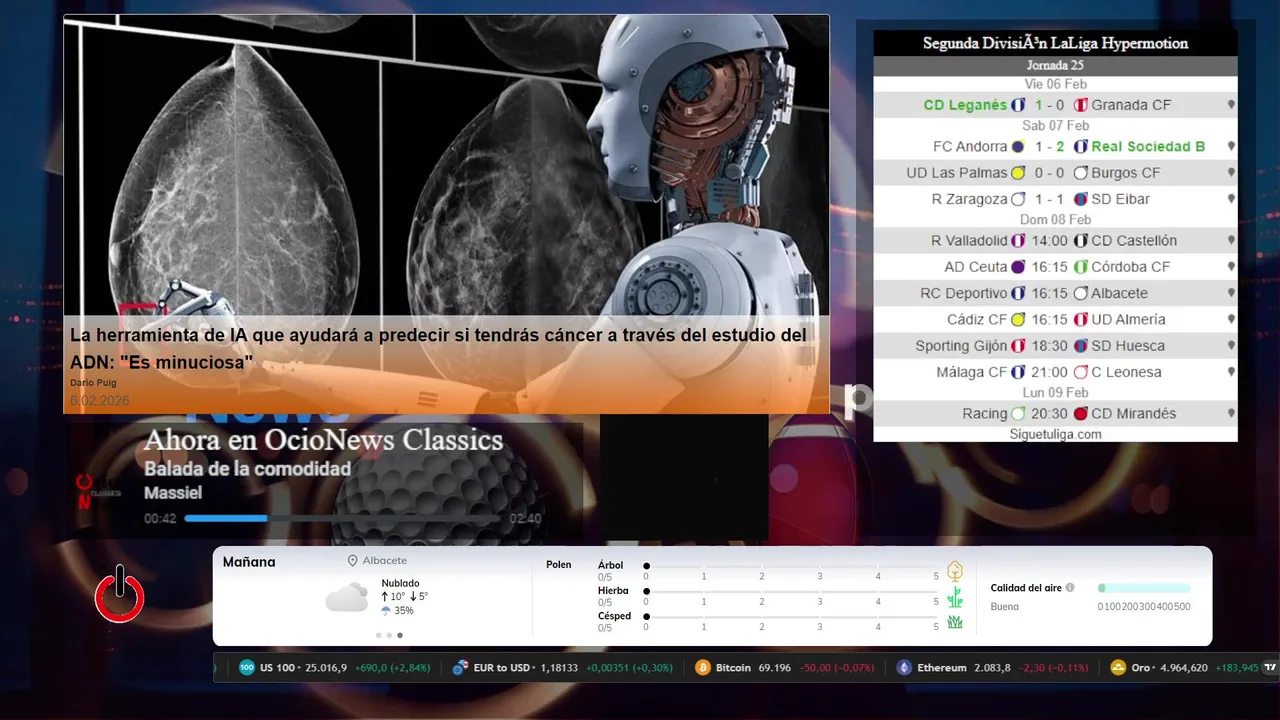The image size is (1280, 720).
Task: Click the Buena air quality label
Action: (x=1005, y=607)
